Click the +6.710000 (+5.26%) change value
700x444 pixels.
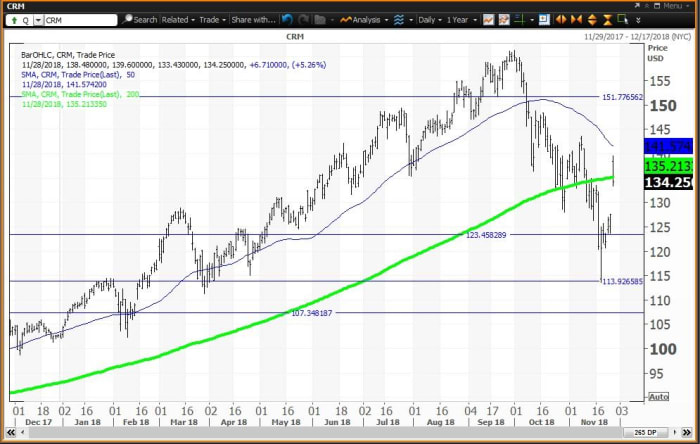[288, 65]
